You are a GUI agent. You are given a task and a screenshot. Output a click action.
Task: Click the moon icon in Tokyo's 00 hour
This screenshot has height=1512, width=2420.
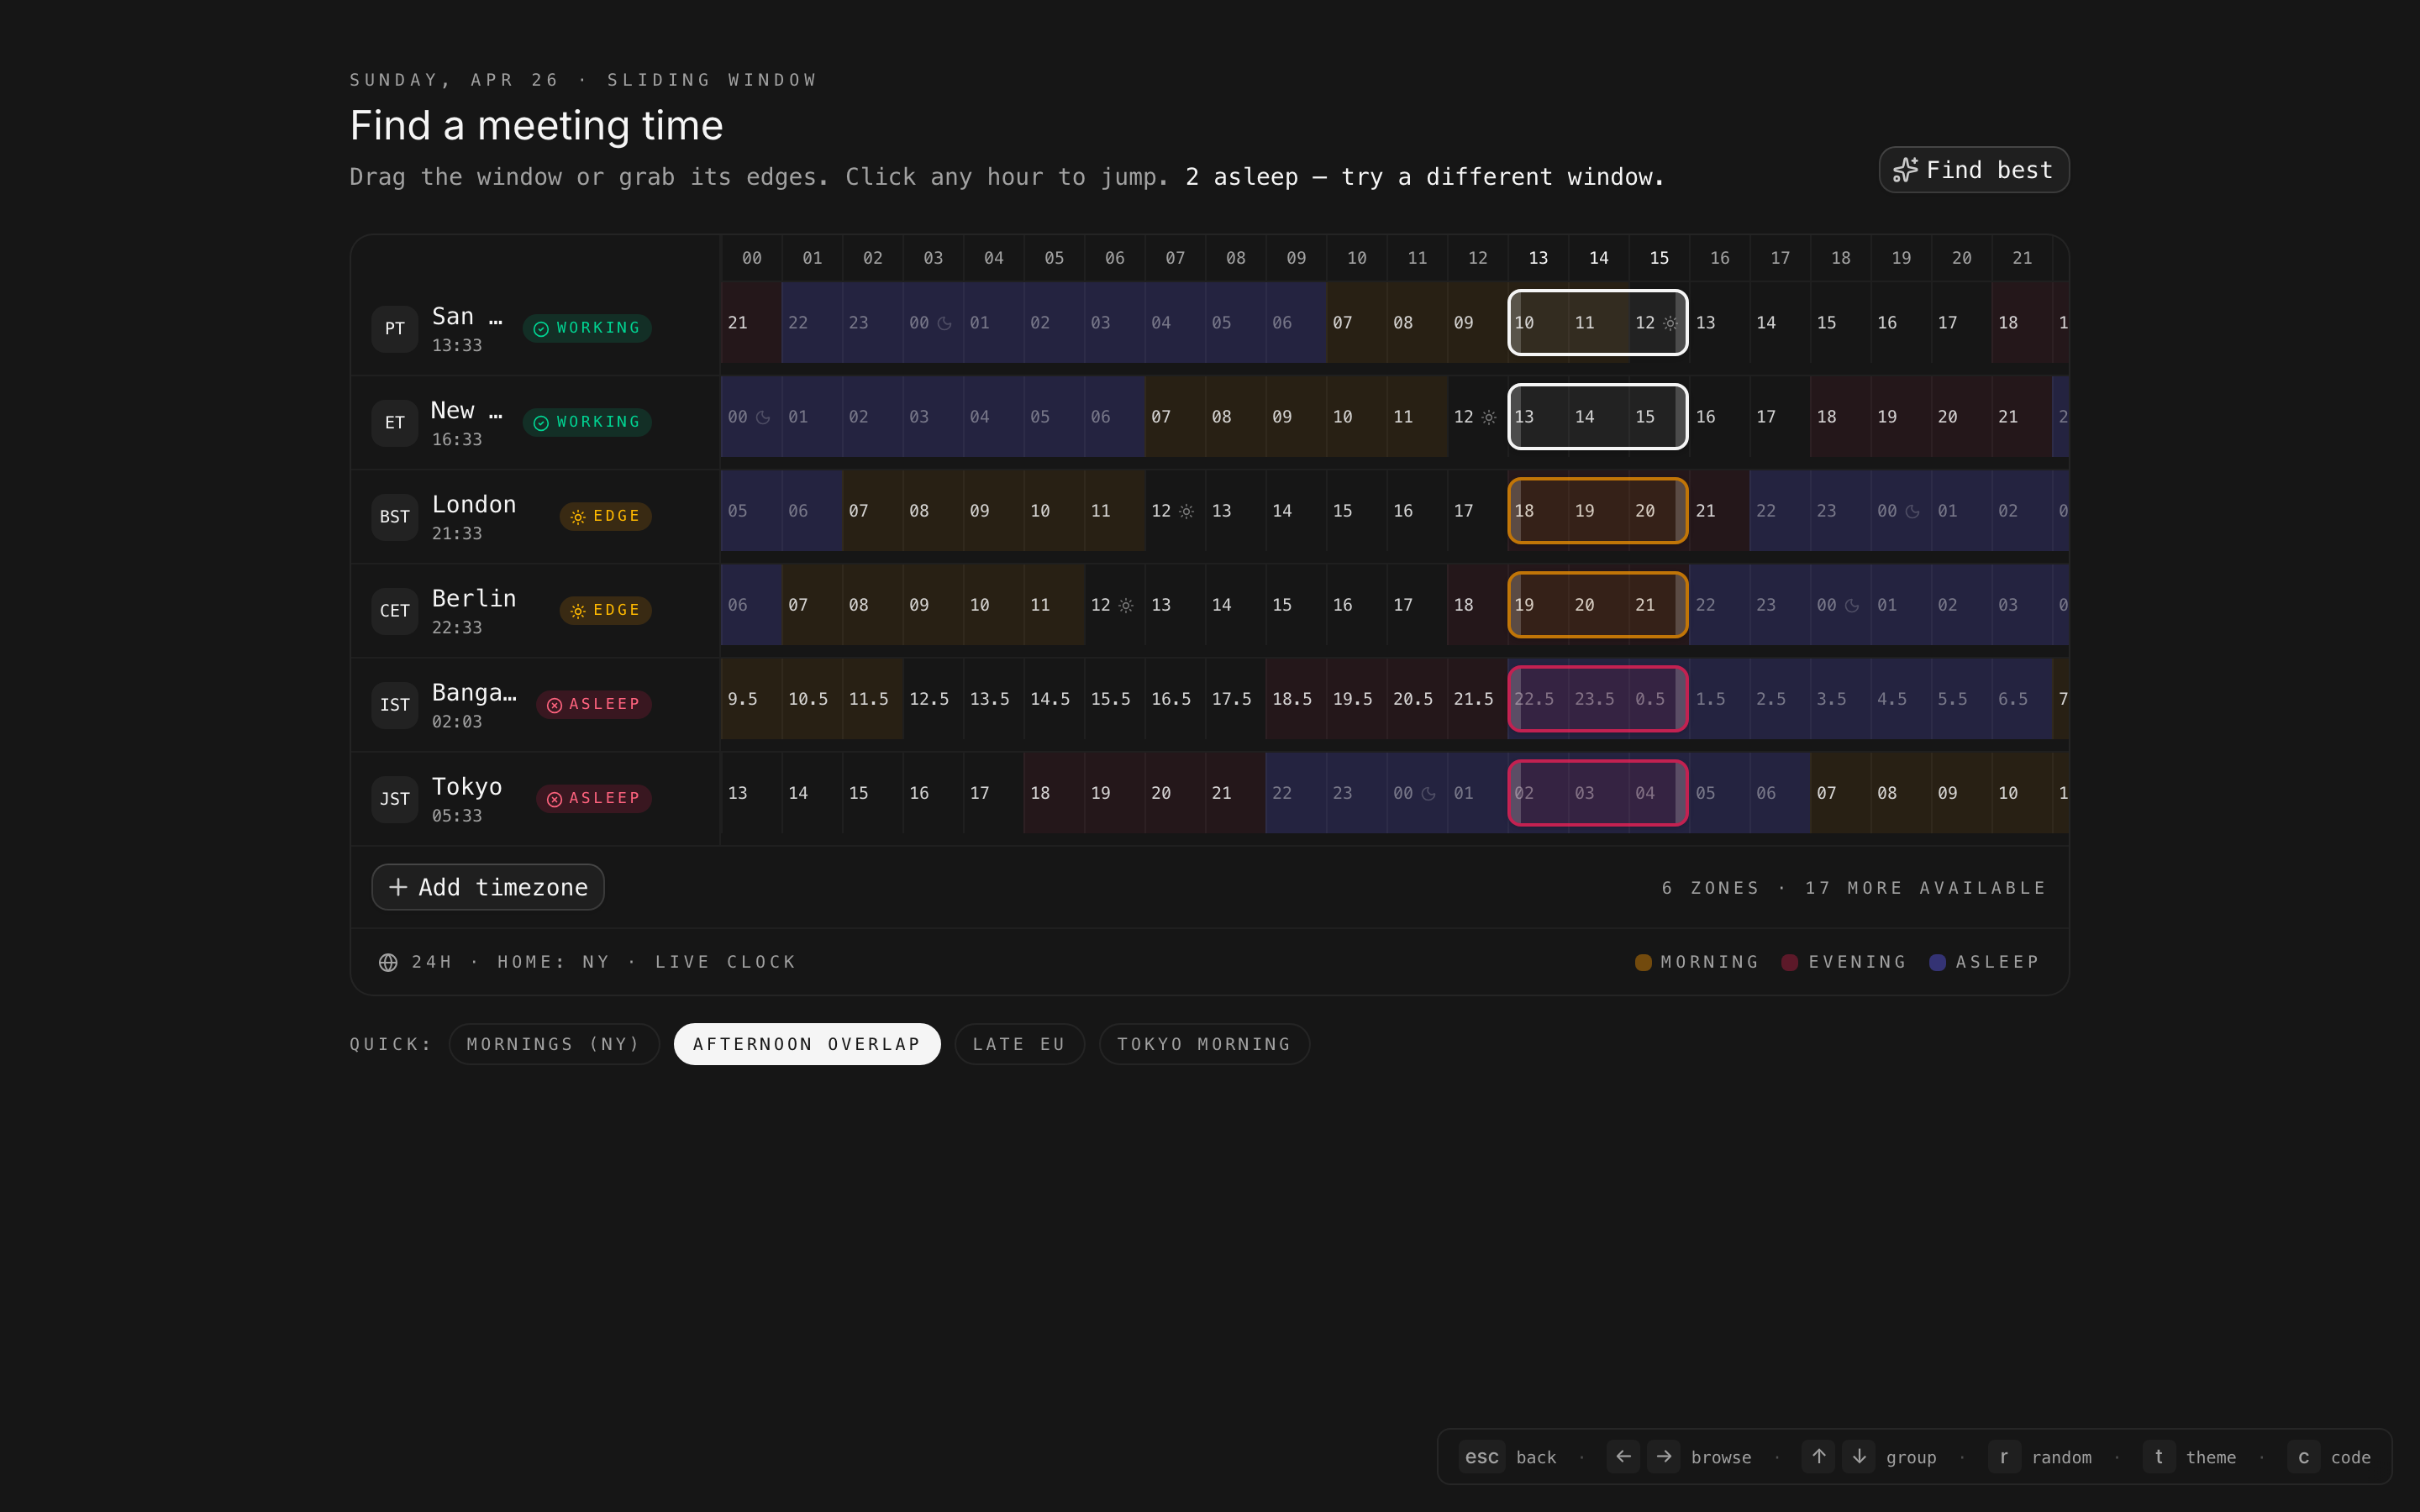pos(1429,794)
